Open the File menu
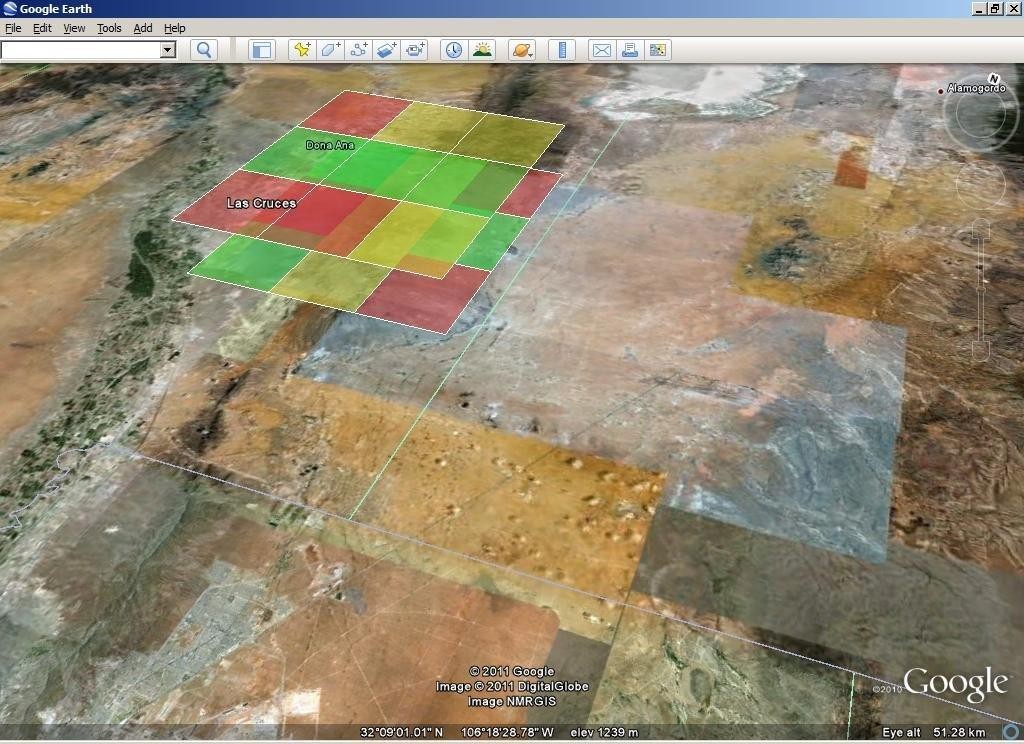Viewport: 1024px width, 744px height. pos(13,28)
